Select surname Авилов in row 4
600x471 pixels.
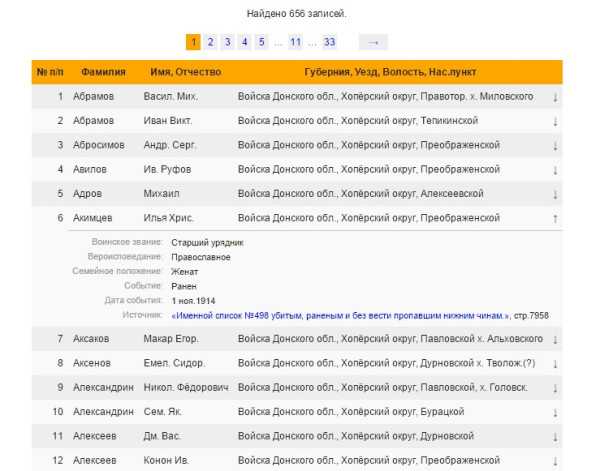(90, 169)
